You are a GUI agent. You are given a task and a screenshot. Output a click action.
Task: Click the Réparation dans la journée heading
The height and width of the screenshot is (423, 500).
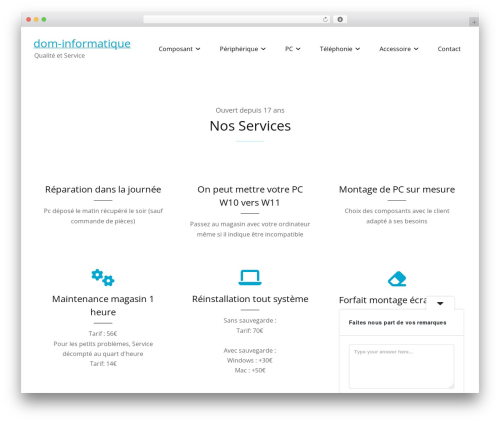point(103,189)
